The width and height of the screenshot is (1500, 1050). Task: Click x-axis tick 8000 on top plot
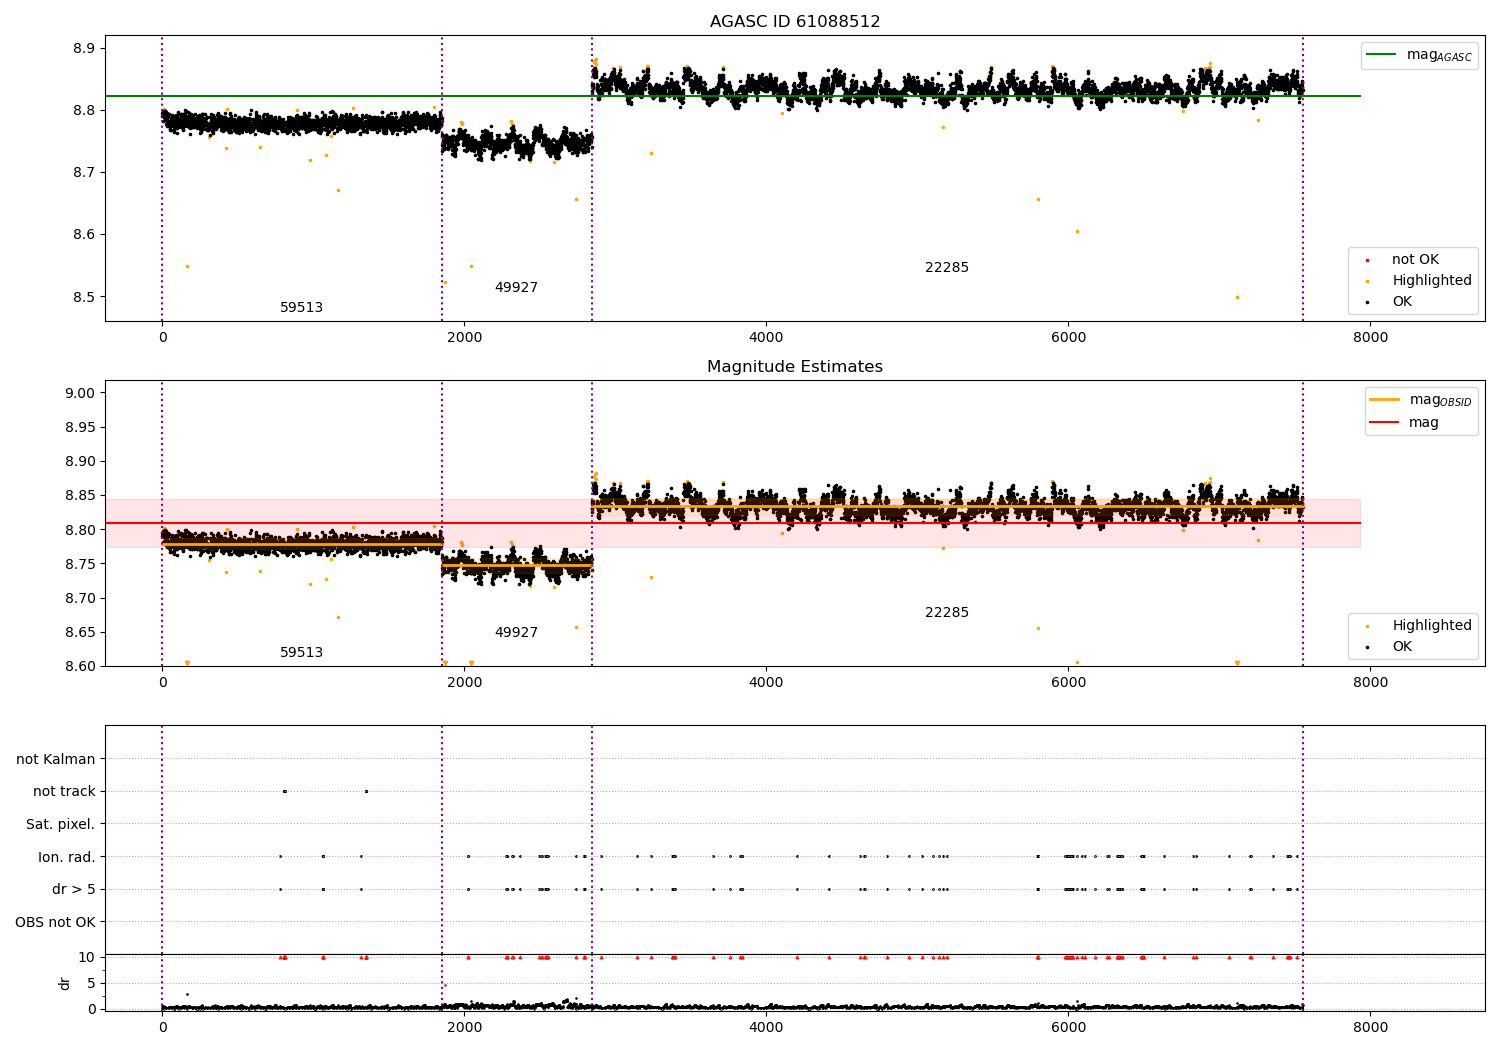click(1370, 338)
